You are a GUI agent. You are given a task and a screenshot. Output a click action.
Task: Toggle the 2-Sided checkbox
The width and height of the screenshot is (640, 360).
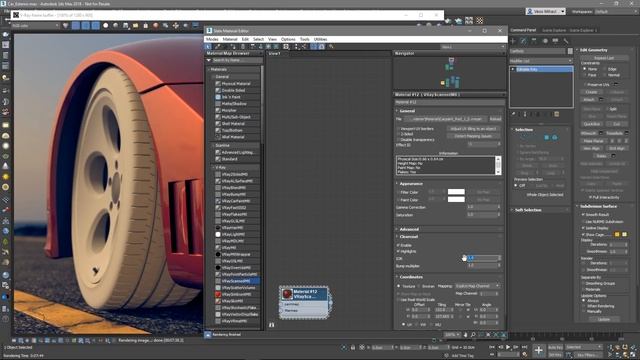398,134
